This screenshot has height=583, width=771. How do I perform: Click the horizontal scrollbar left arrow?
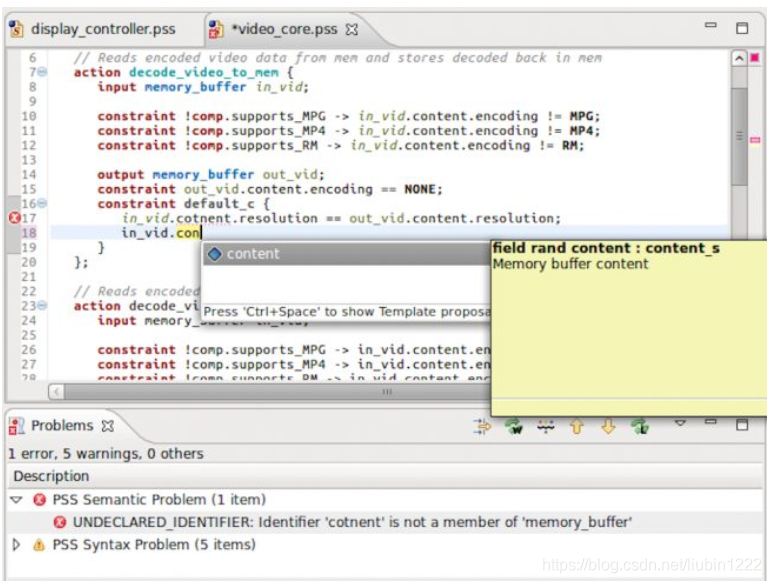(x=57, y=392)
